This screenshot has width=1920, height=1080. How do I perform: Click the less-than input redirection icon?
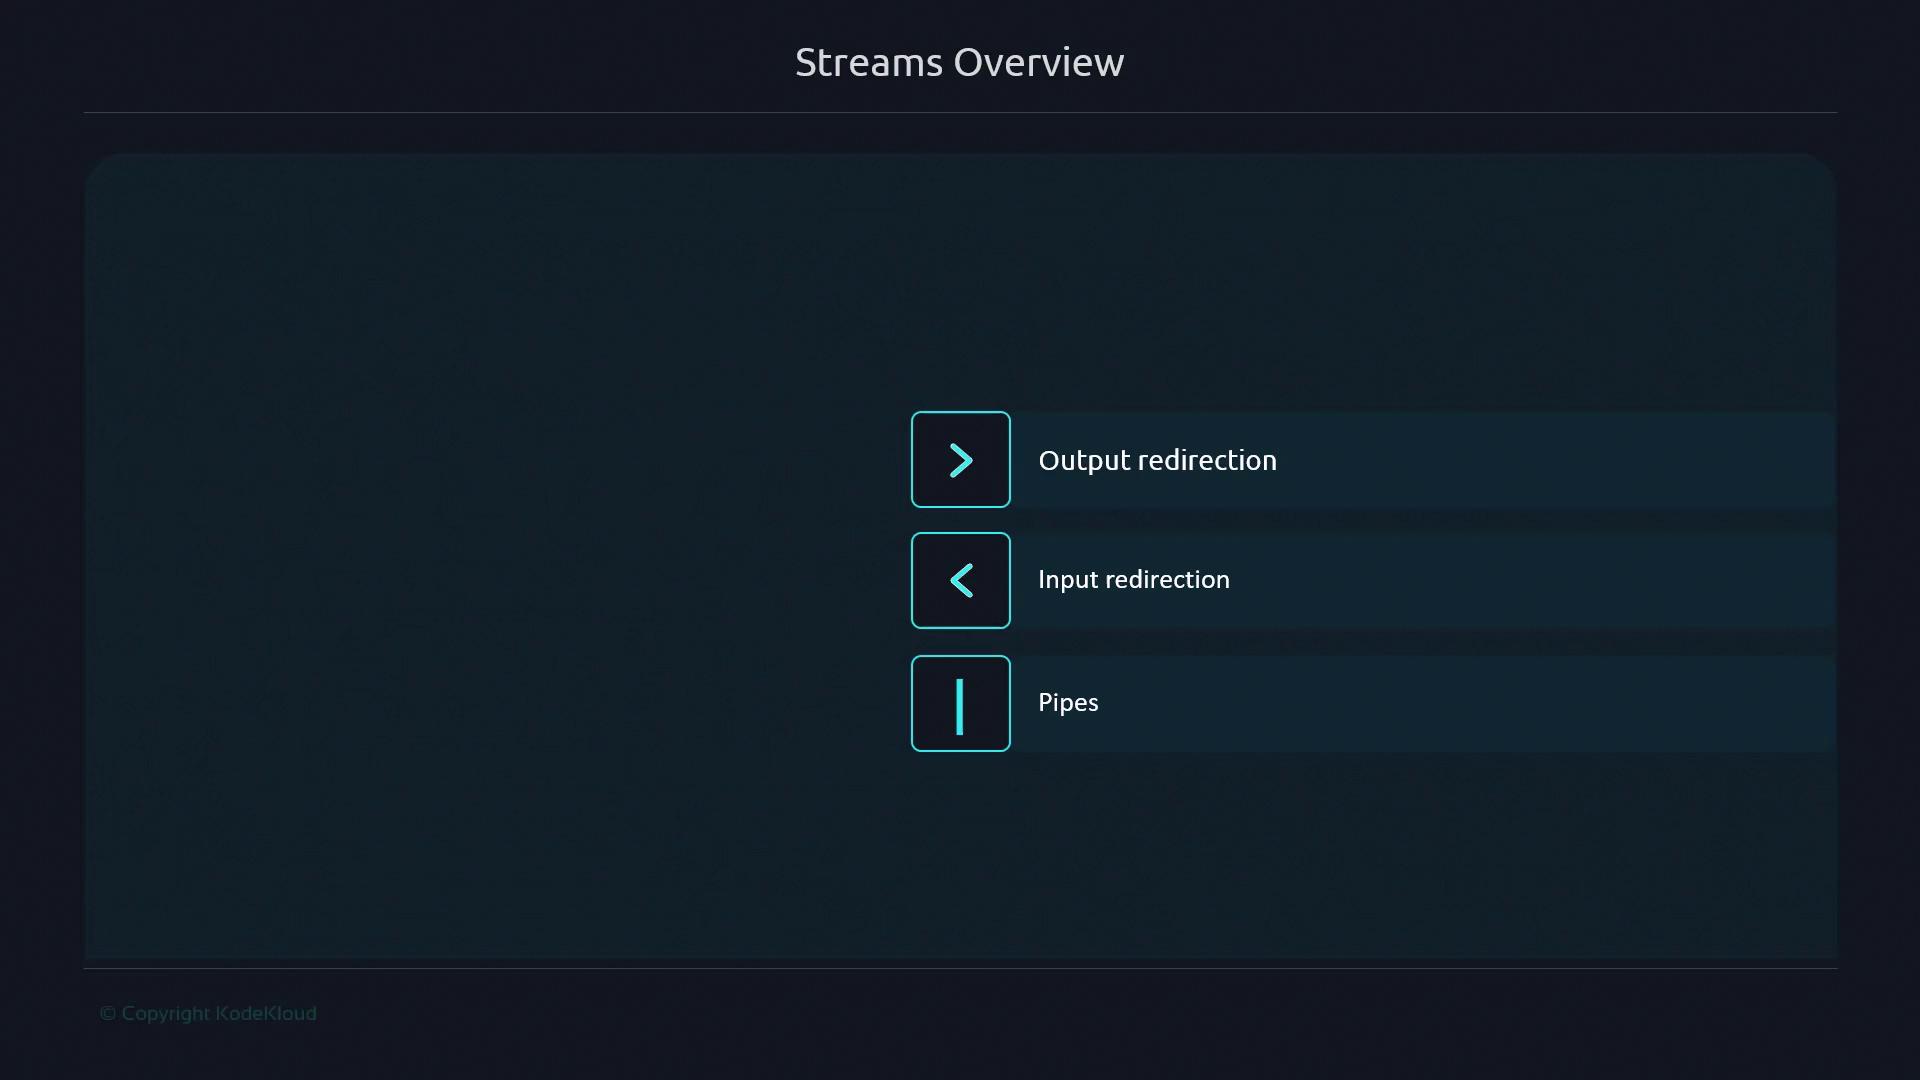click(960, 581)
